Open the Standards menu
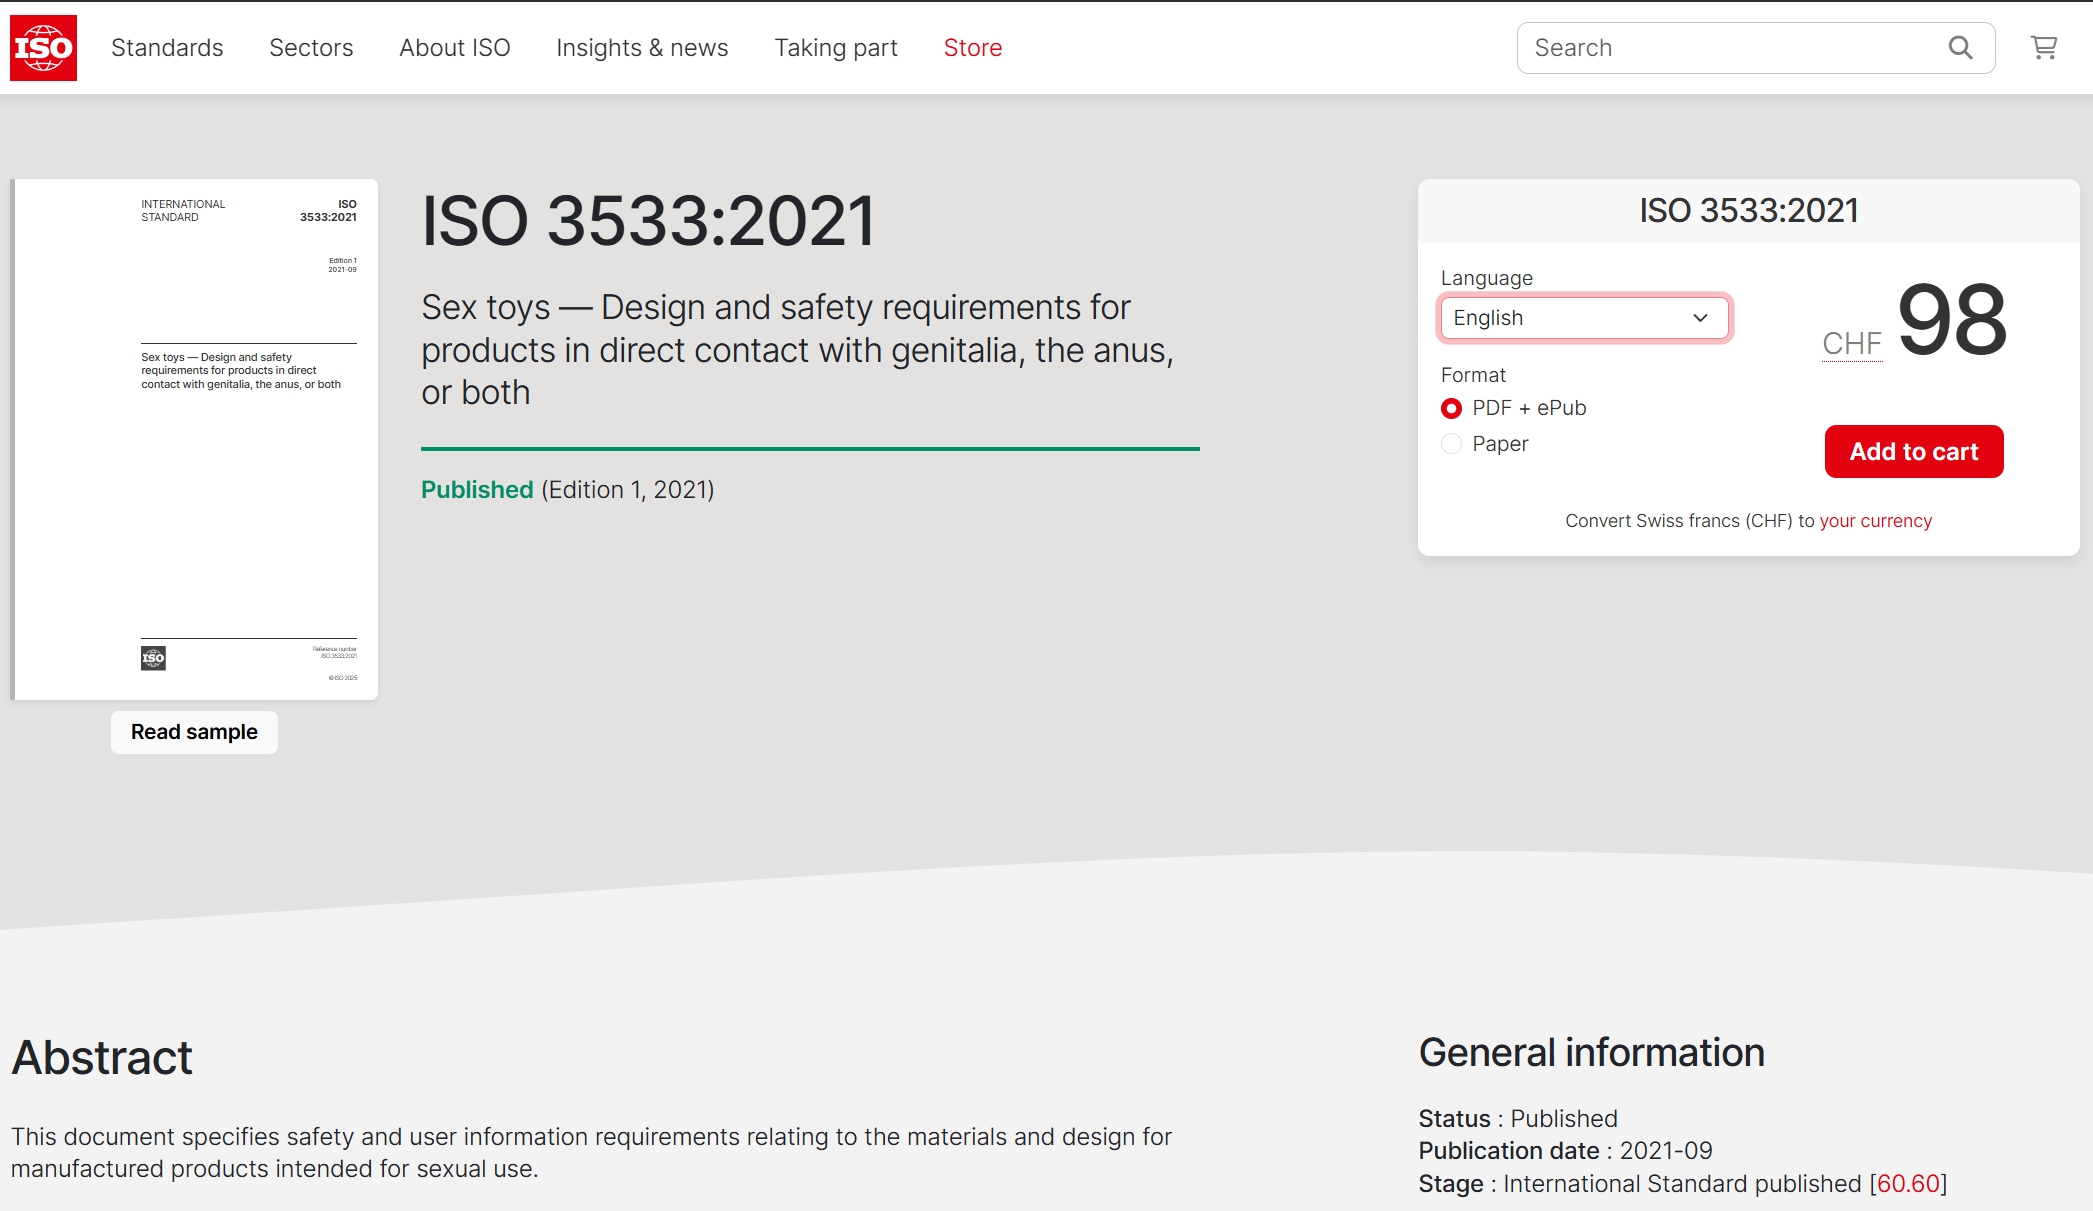This screenshot has width=2093, height=1211. (167, 48)
